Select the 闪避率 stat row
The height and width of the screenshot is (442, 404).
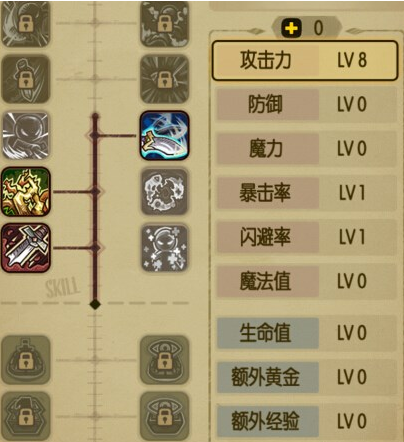(x=307, y=237)
